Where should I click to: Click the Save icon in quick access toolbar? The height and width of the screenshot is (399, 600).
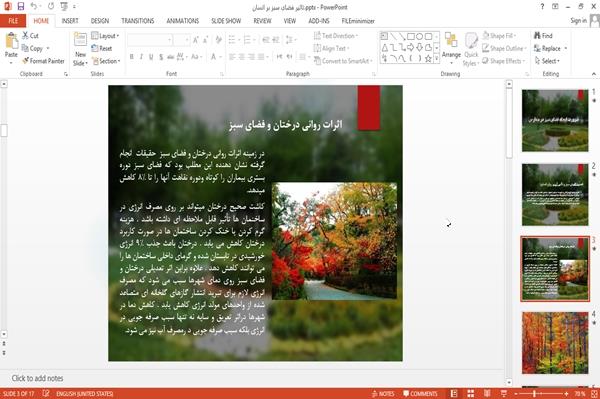[21, 7]
